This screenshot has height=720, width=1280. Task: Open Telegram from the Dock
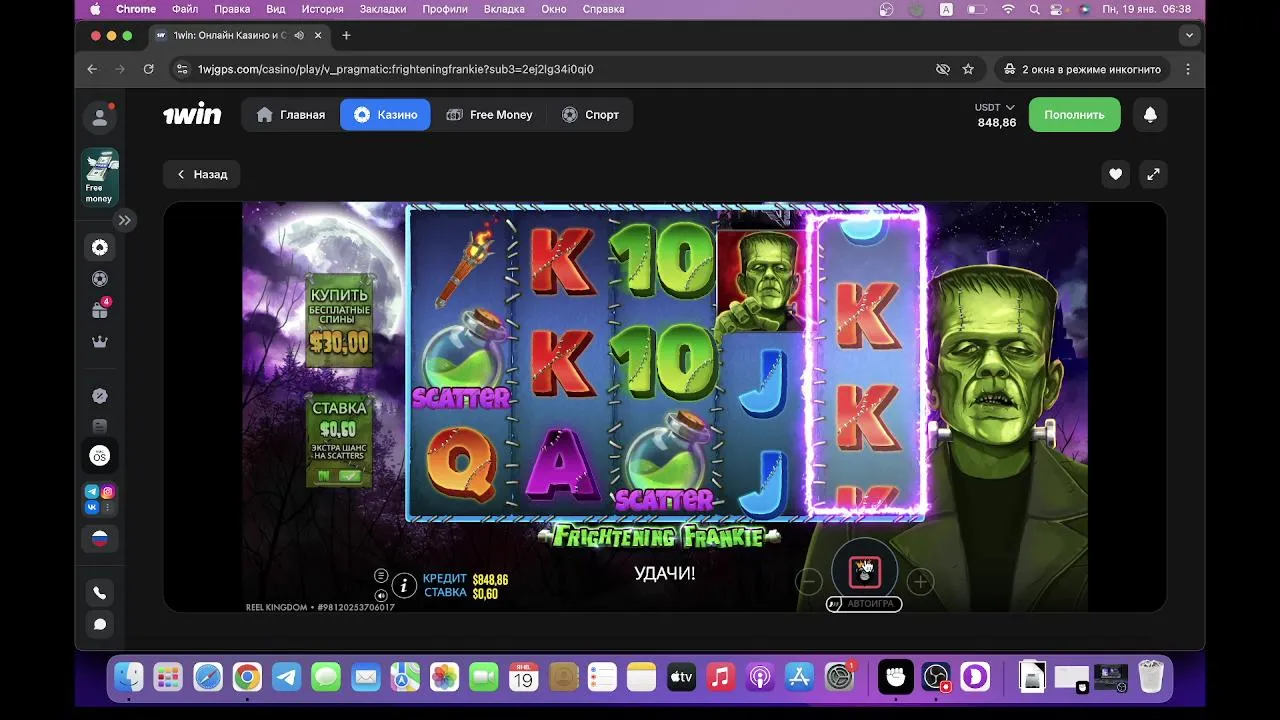(287, 678)
